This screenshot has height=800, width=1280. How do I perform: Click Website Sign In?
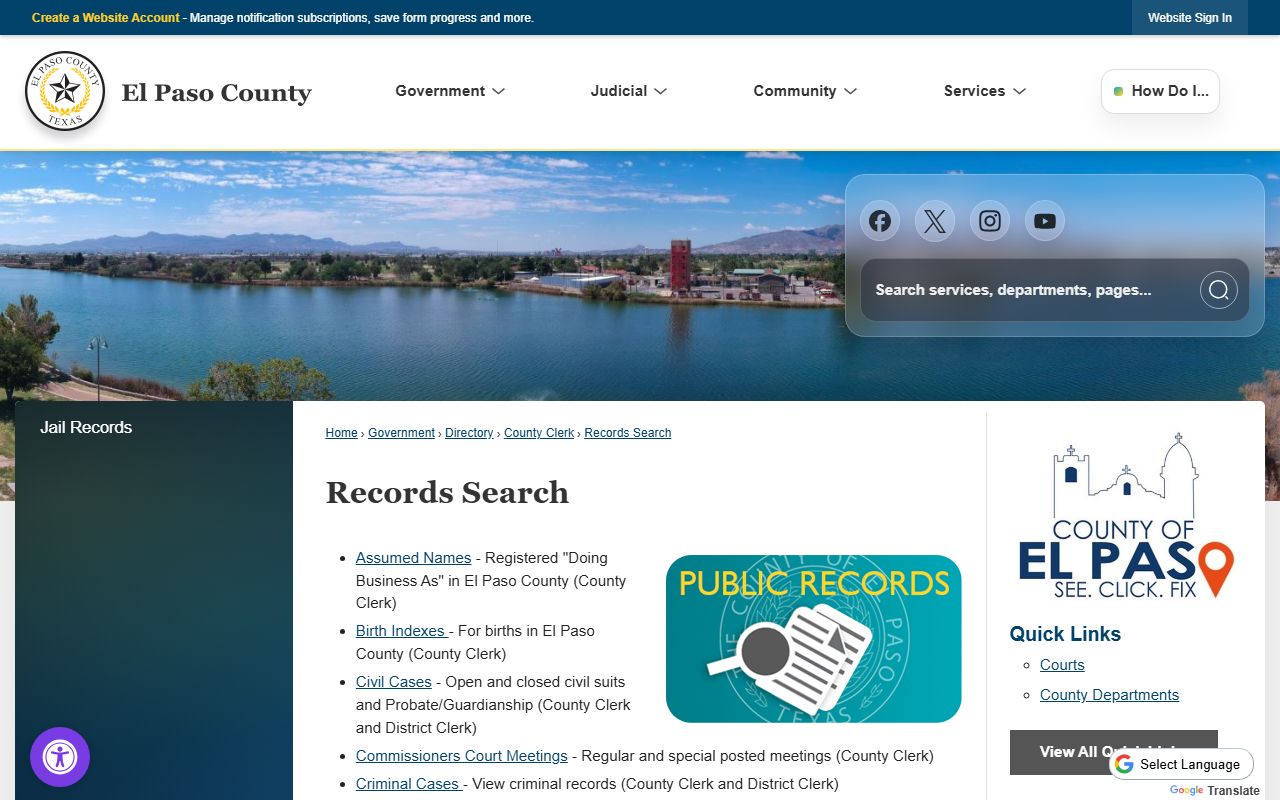click(1190, 18)
